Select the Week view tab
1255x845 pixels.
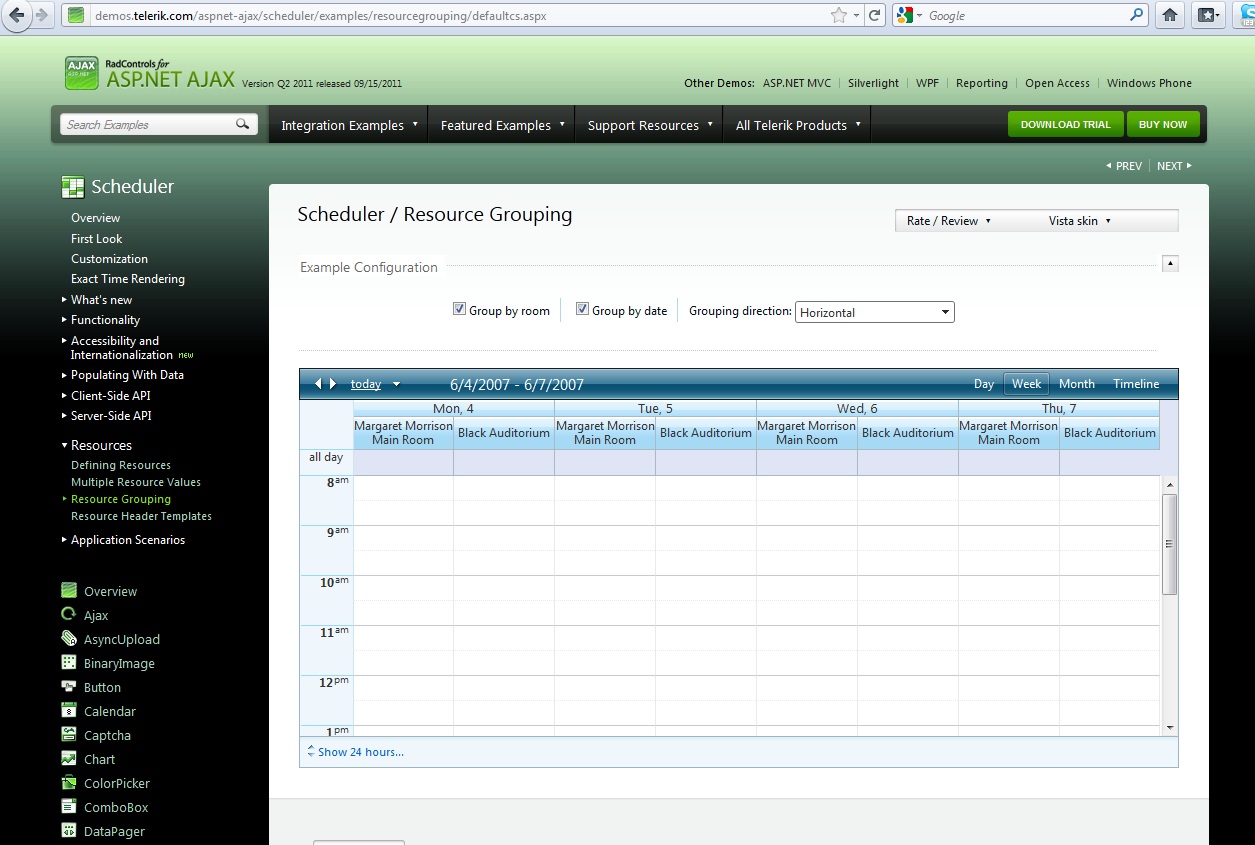1027,384
